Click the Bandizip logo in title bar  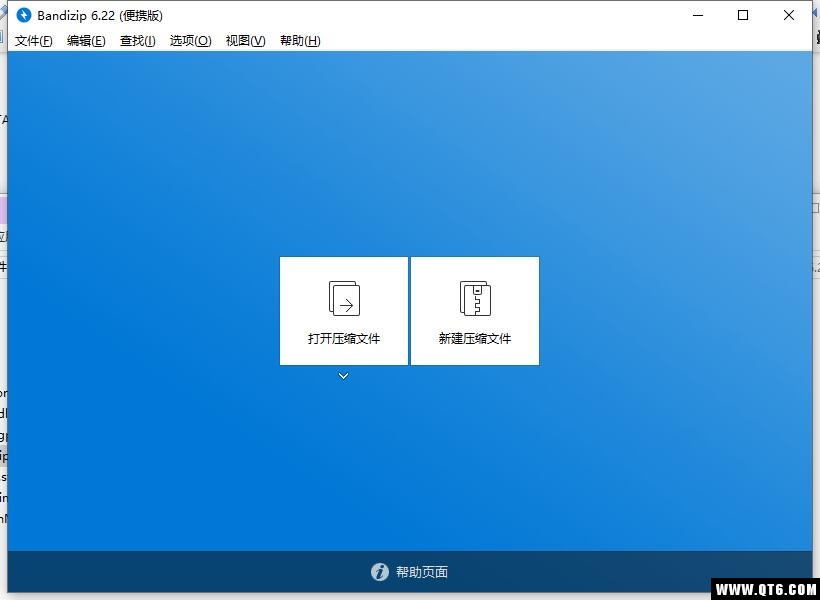click(x=24, y=15)
